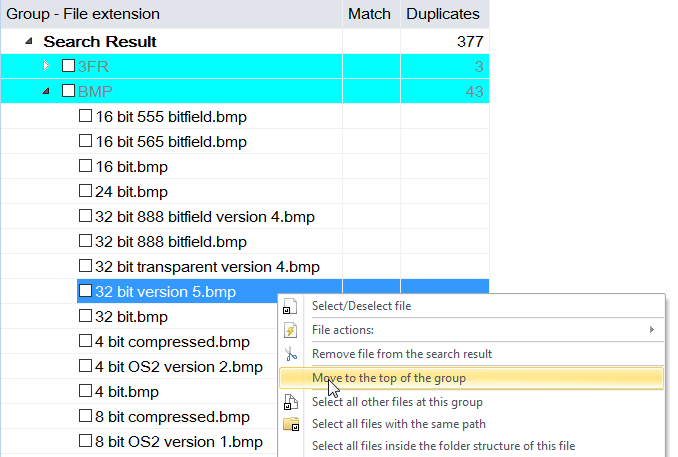Sort by the Duplicates column header
This screenshot has height=457, width=678.
point(443,14)
